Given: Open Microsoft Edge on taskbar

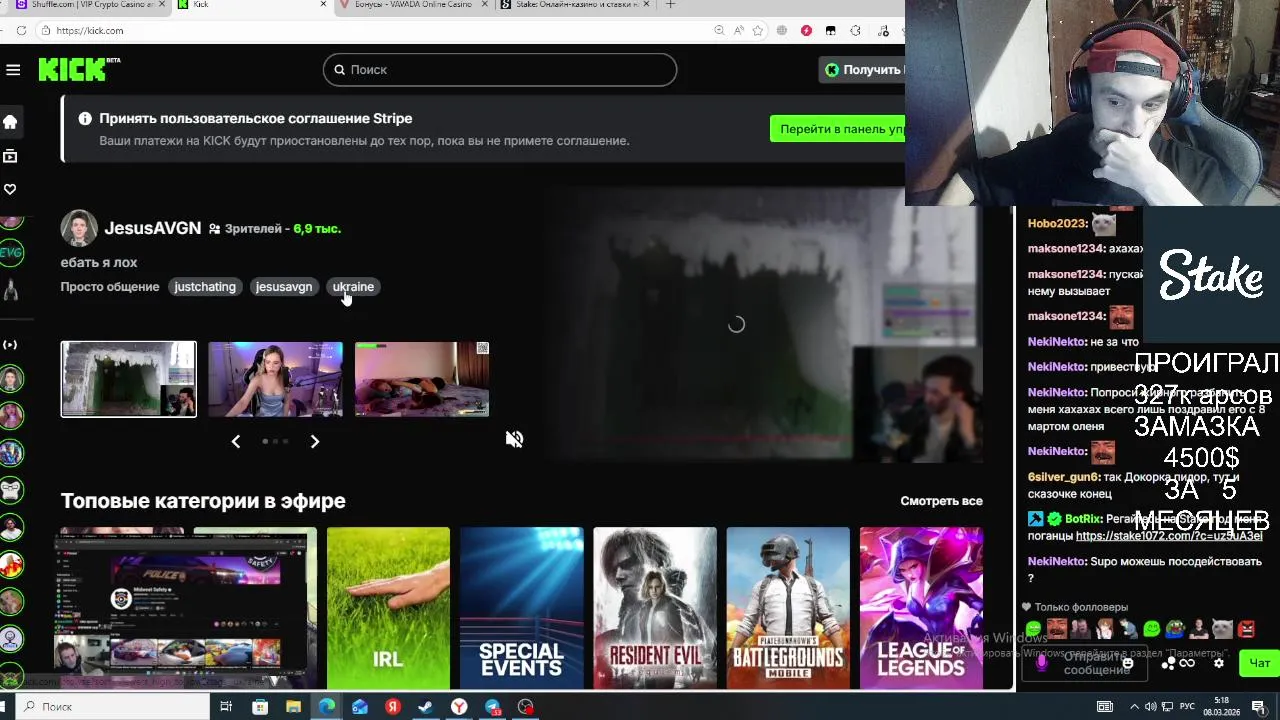Looking at the screenshot, I should 327,707.
